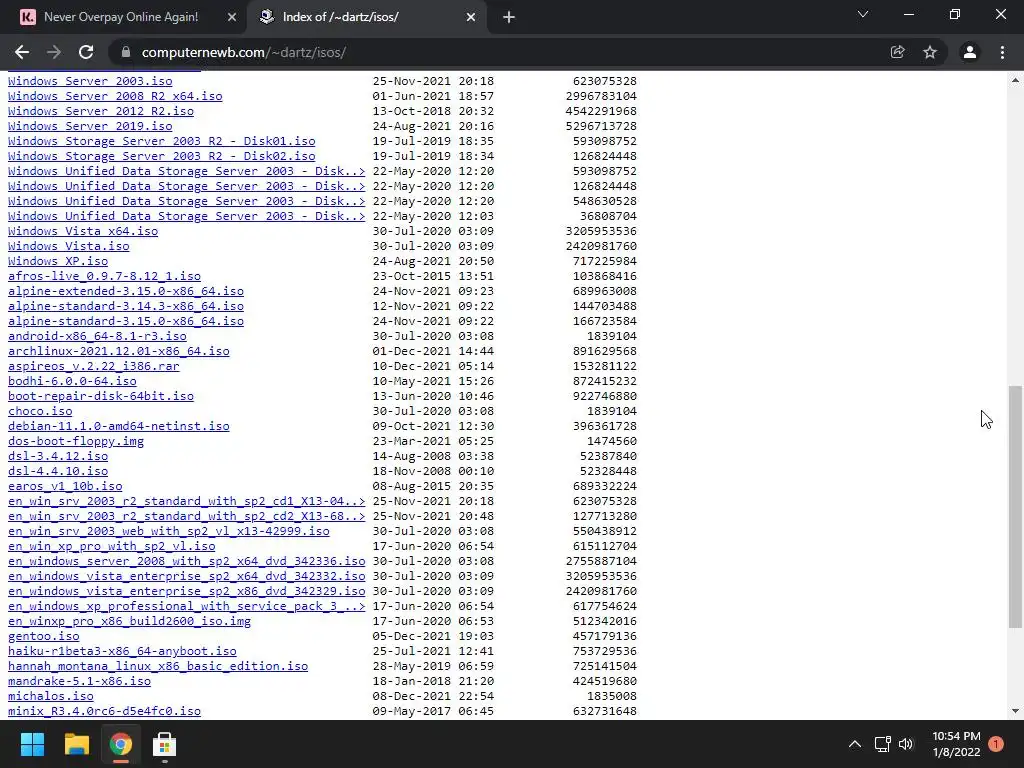Reload the current page
1024x768 pixels.
pyautogui.click(x=86, y=52)
